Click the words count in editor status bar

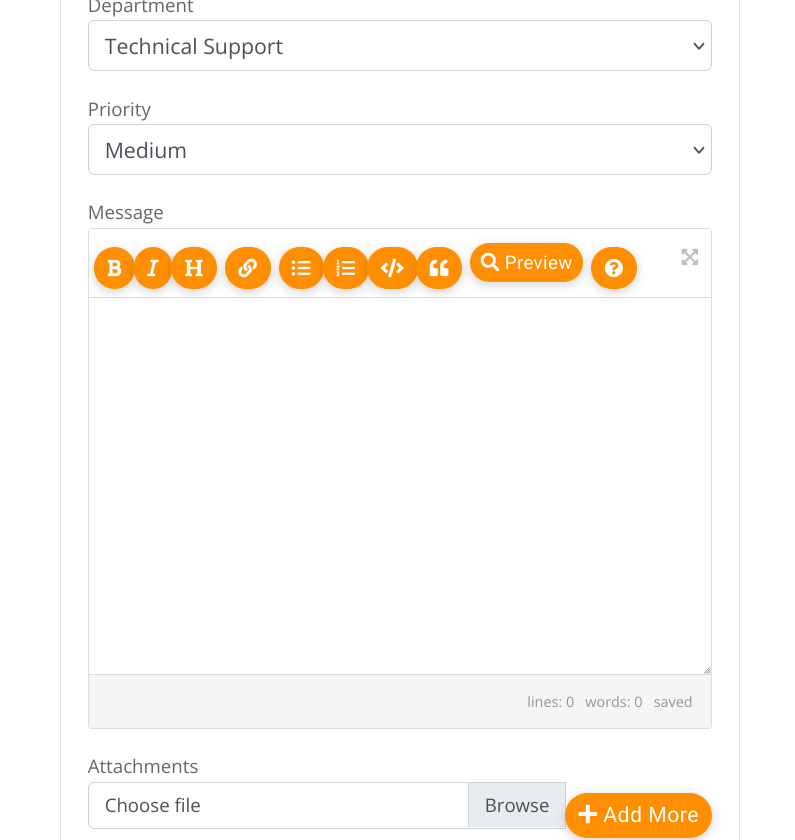613,702
